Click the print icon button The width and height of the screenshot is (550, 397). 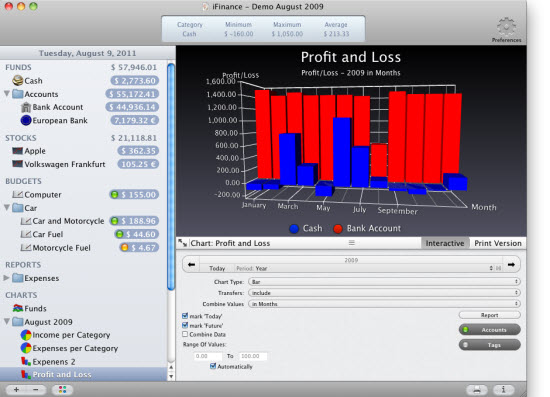tap(477, 390)
